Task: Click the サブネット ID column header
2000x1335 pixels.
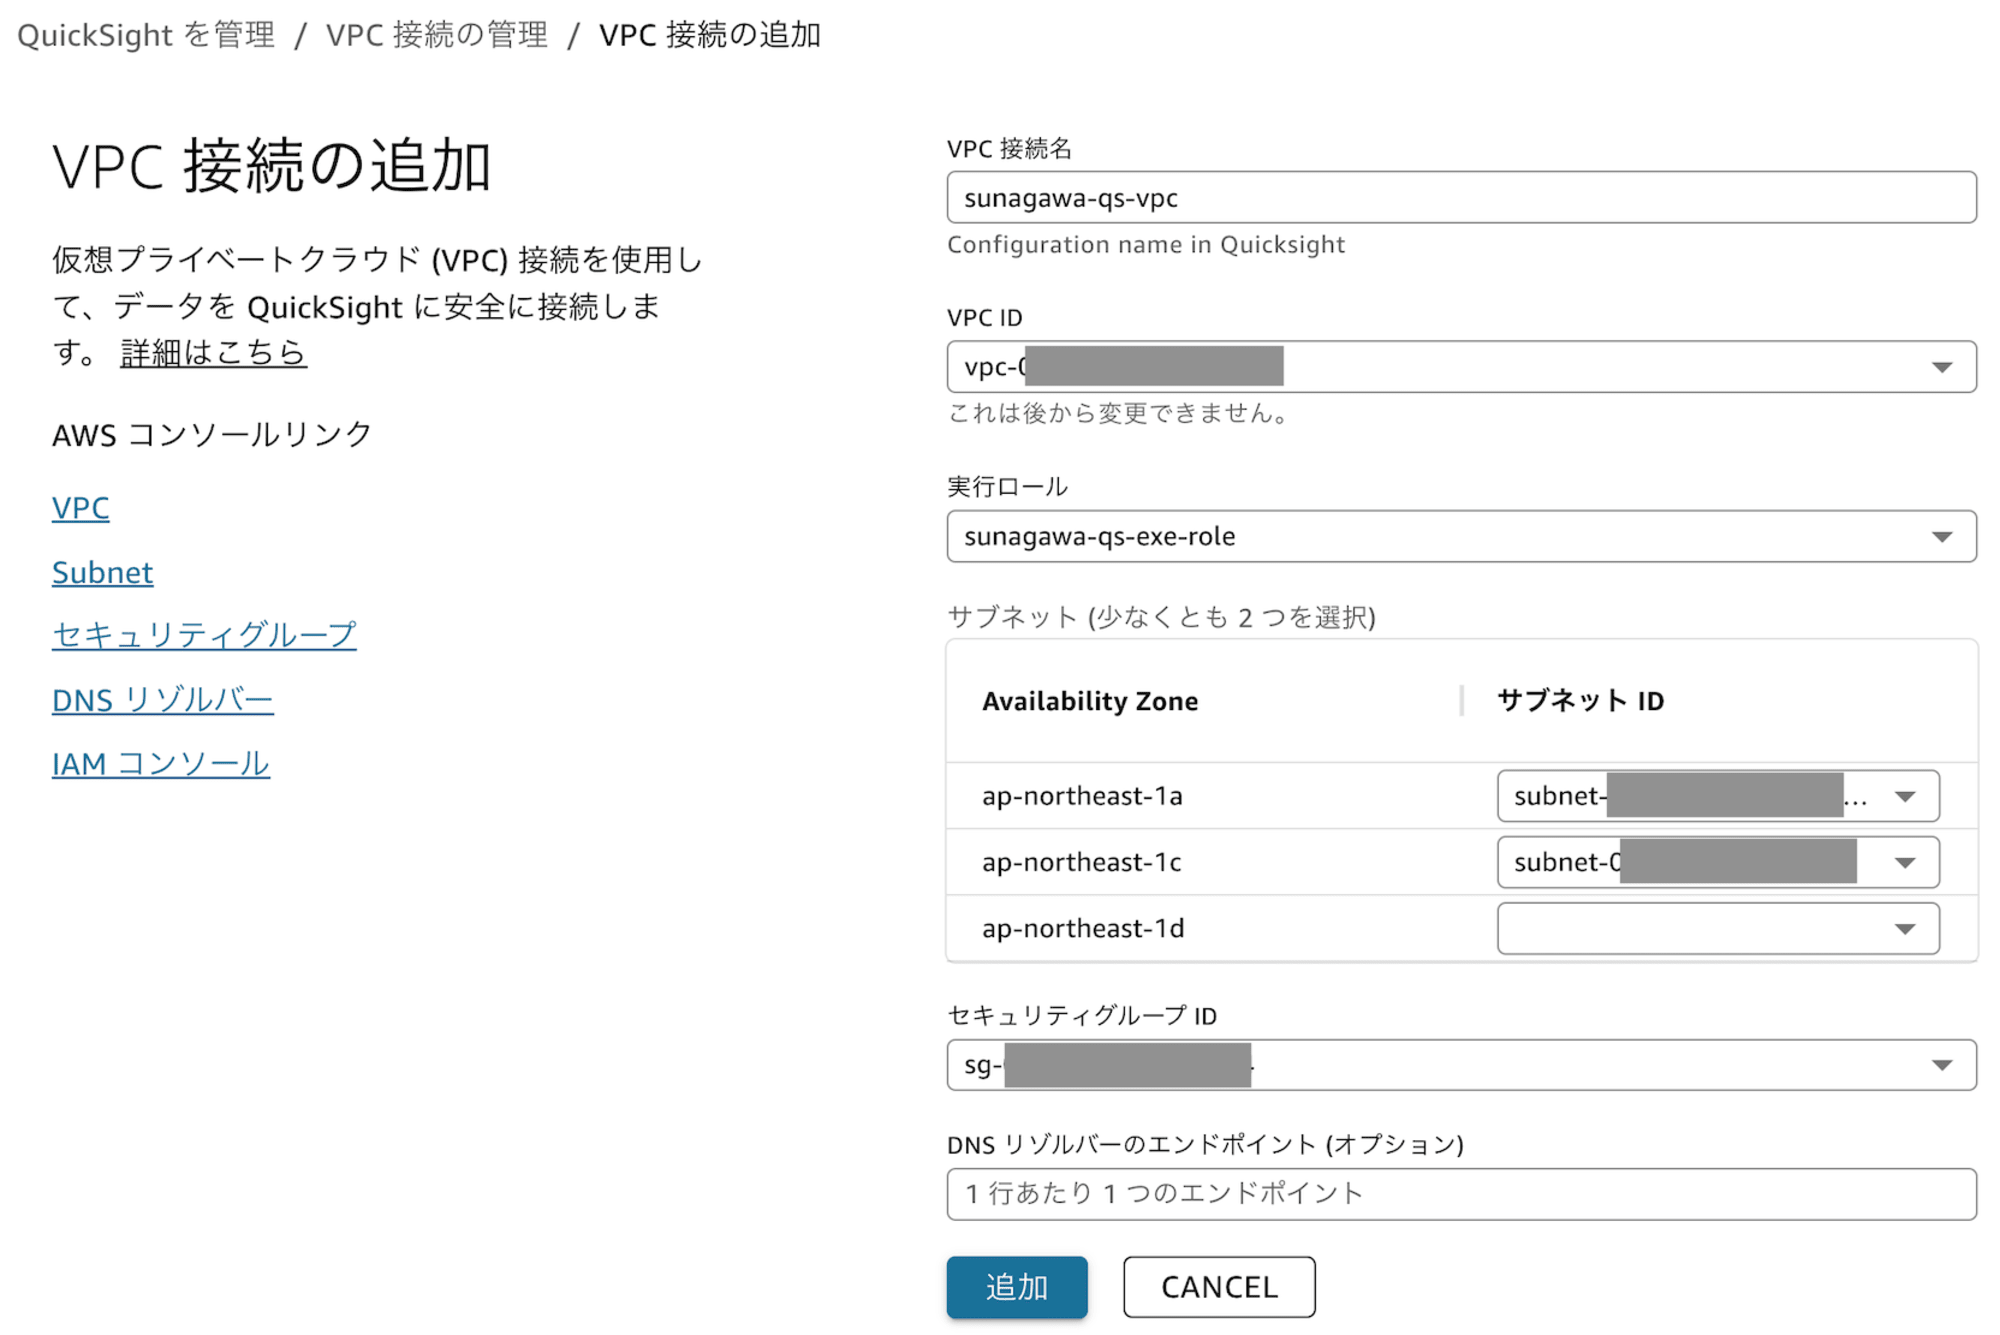Action: [1580, 701]
